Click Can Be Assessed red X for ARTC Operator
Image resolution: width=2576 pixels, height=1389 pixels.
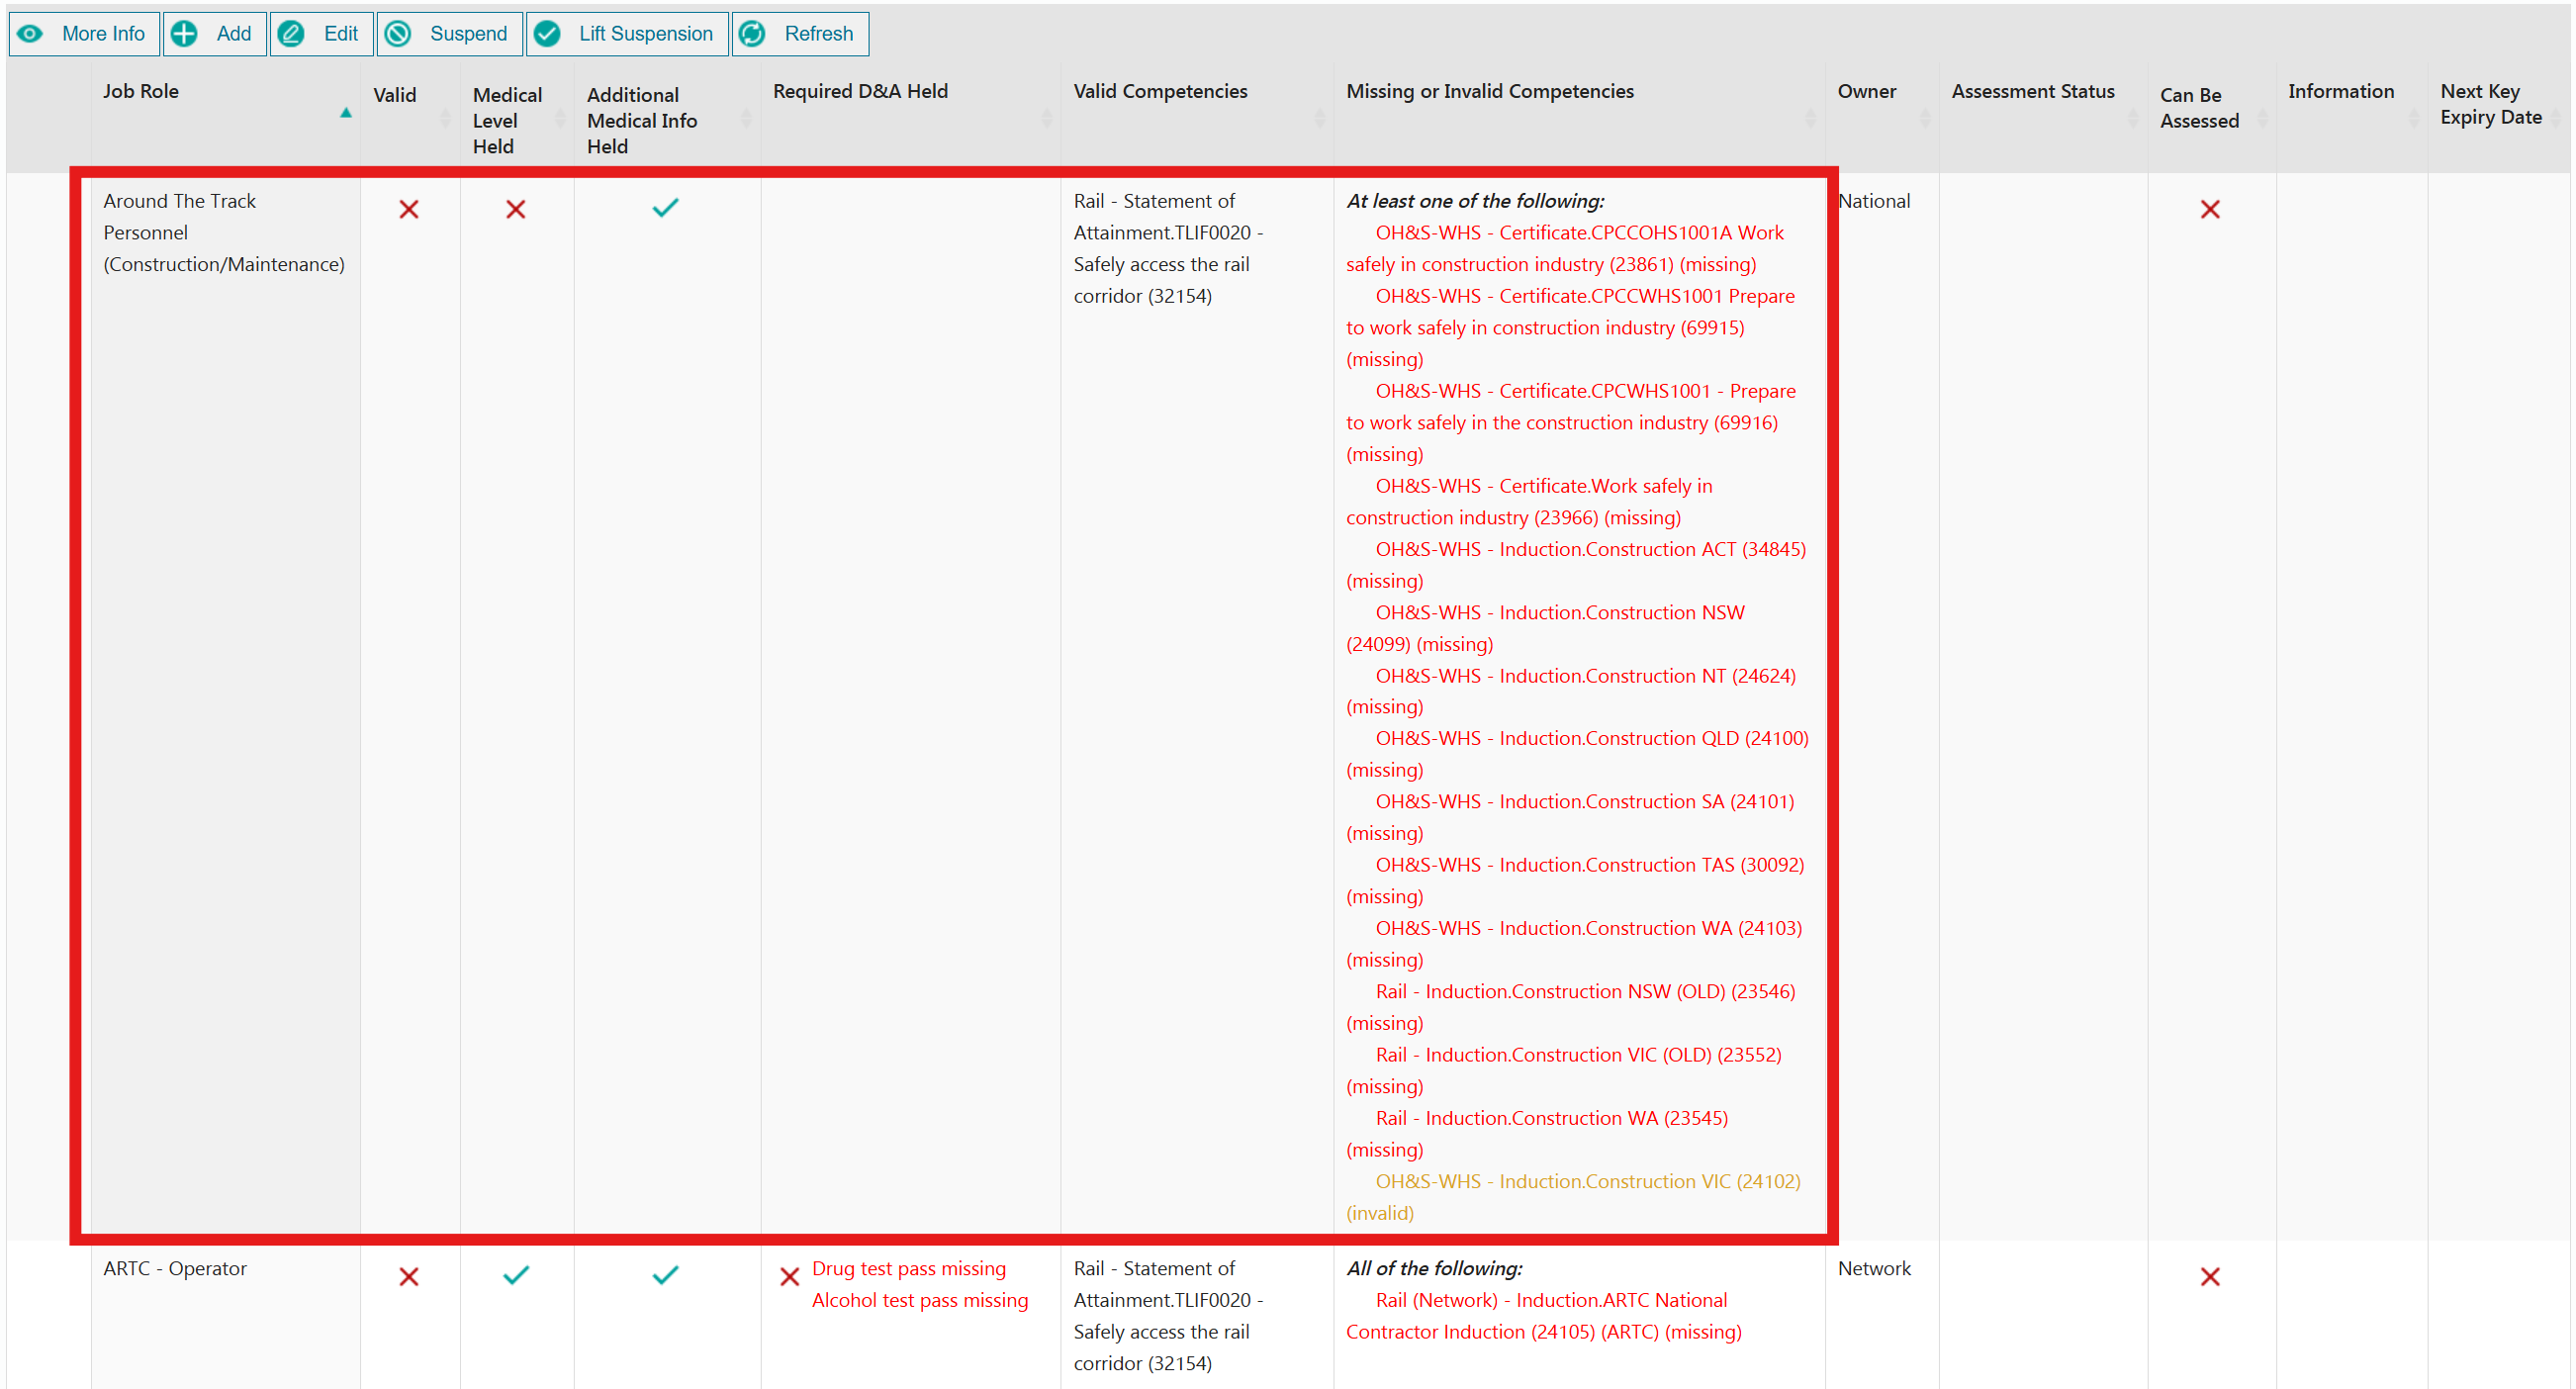click(x=2209, y=1277)
